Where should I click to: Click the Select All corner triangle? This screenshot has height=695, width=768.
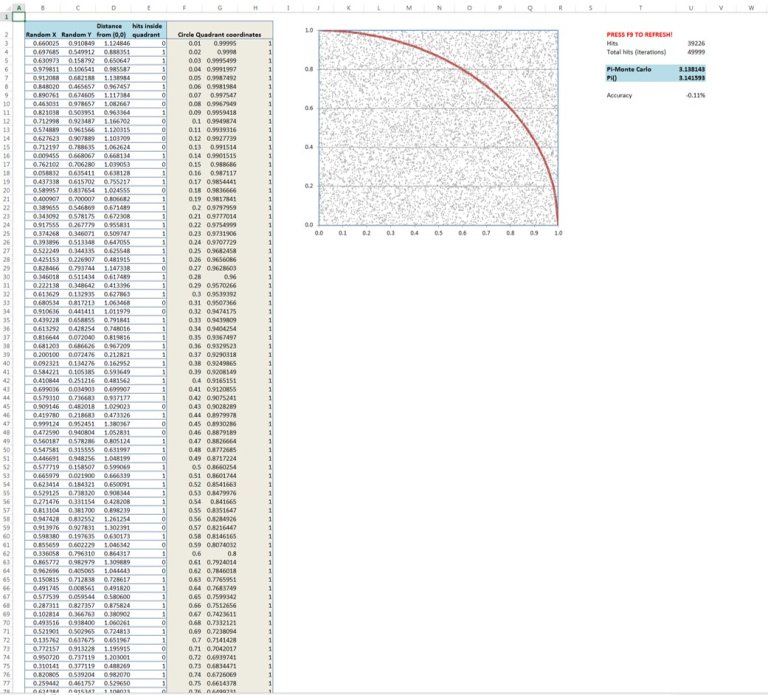5,8
